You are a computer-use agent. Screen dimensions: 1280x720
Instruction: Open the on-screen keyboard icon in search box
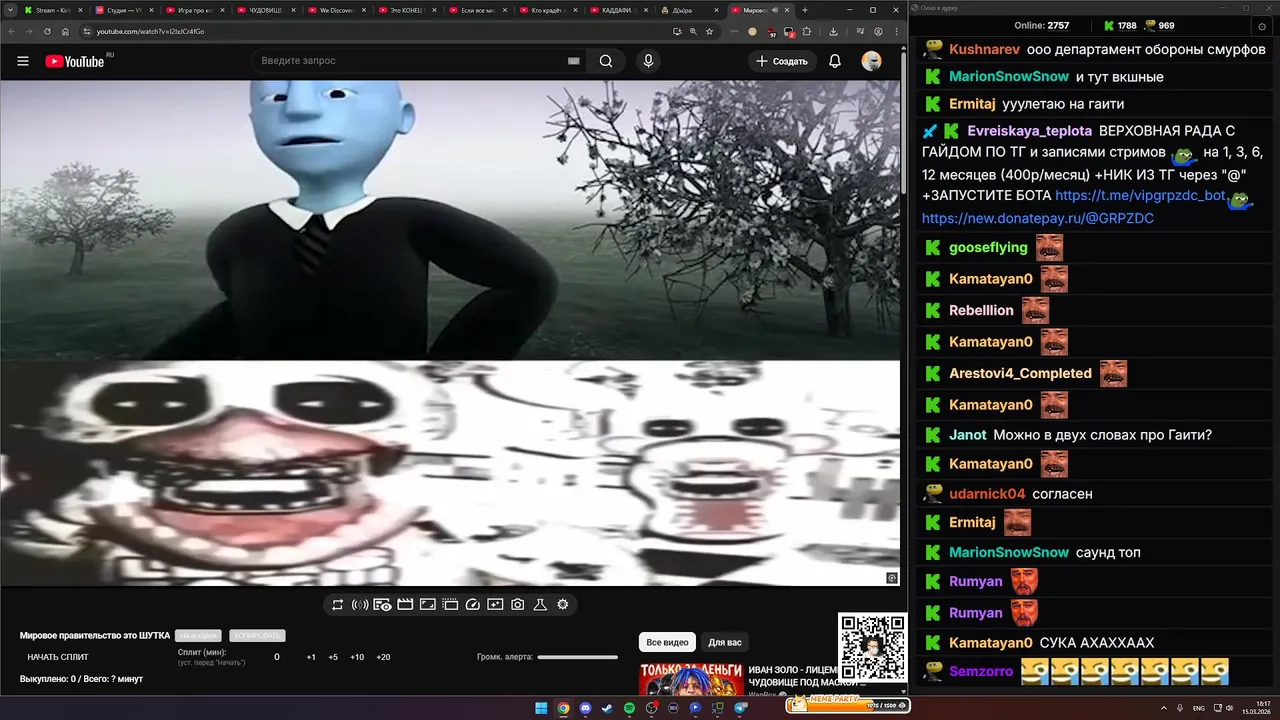coord(574,61)
